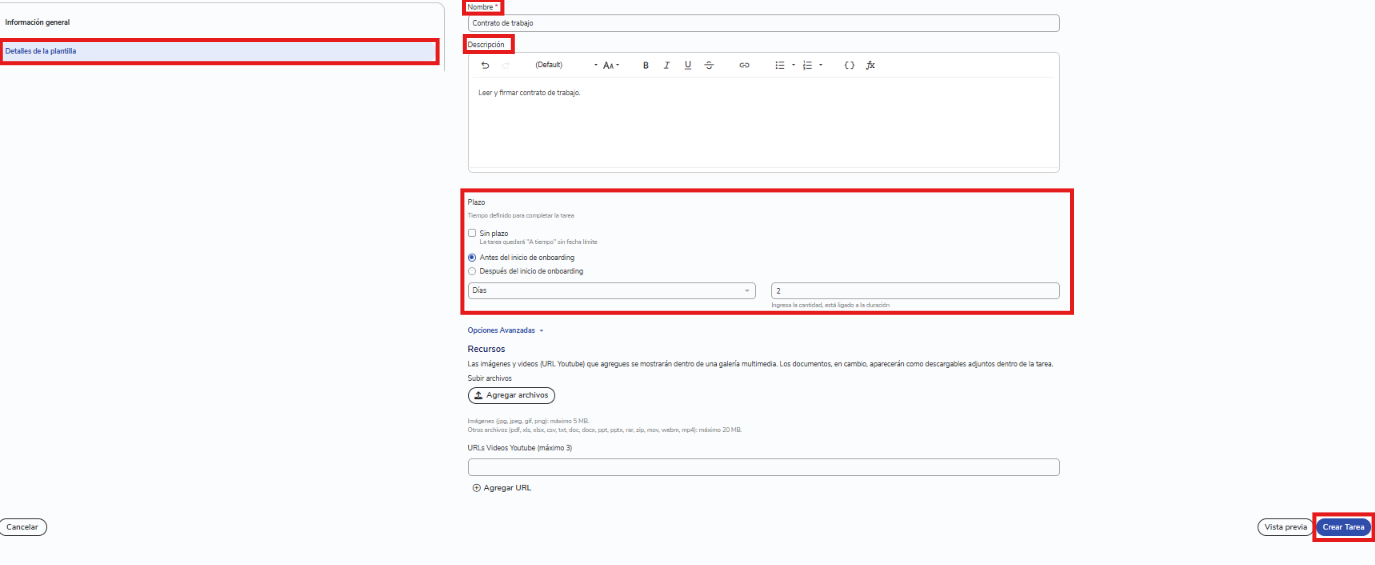Apply a bulleted list
The width and height of the screenshot is (1375, 565).
[x=780, y=65]
